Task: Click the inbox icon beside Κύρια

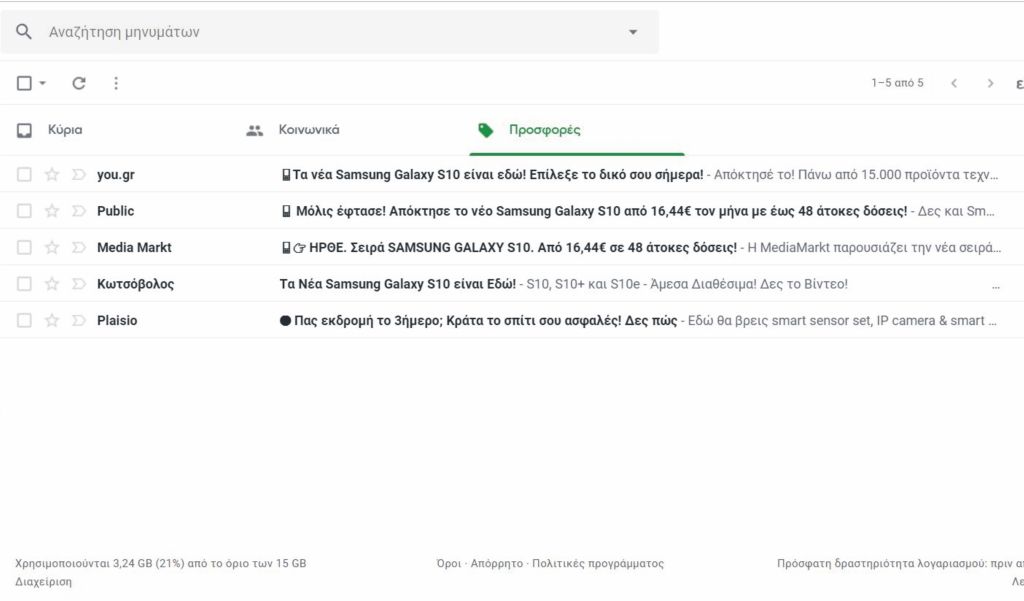Action: click(x=24, y=130)
